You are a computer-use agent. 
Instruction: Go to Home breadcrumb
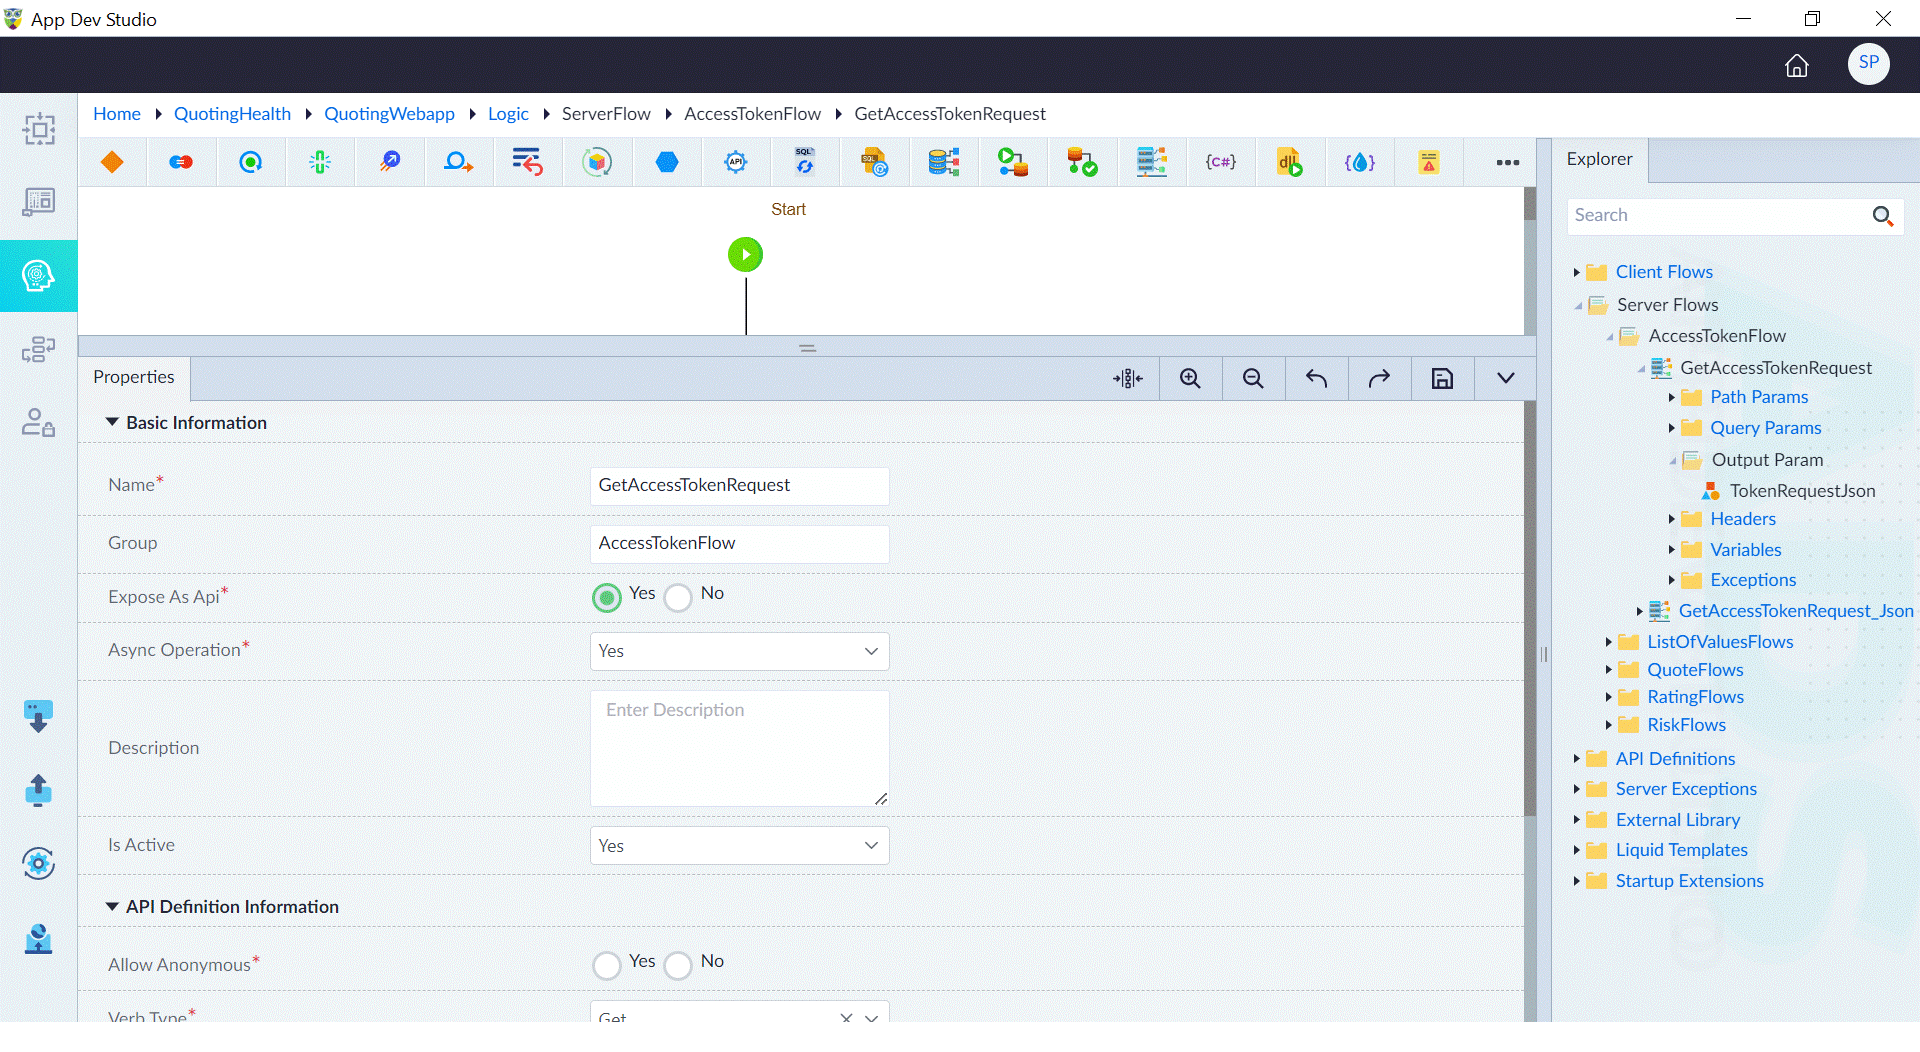pos(117,114)
